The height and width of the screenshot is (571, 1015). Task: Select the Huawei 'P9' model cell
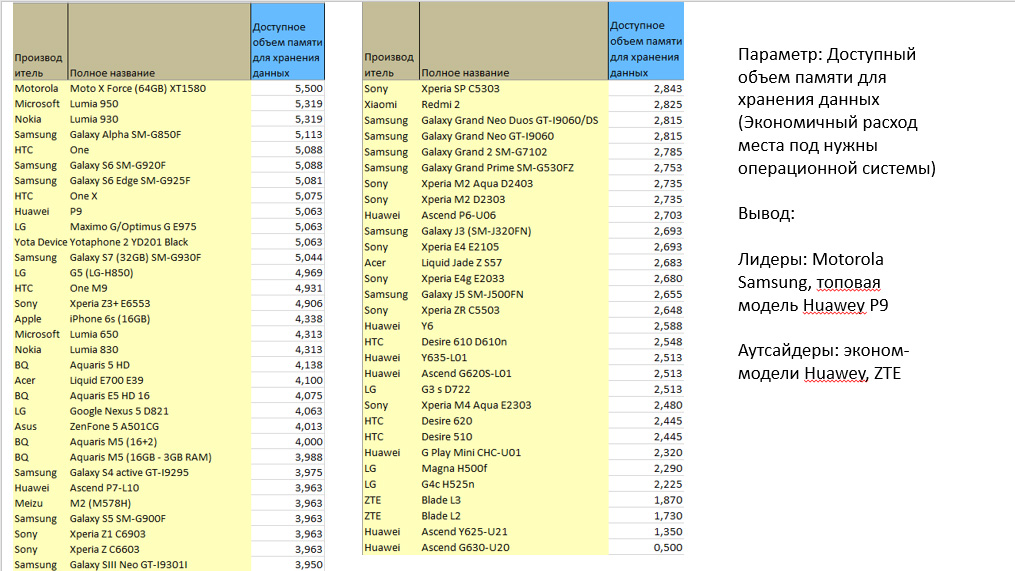click(159, 211)
